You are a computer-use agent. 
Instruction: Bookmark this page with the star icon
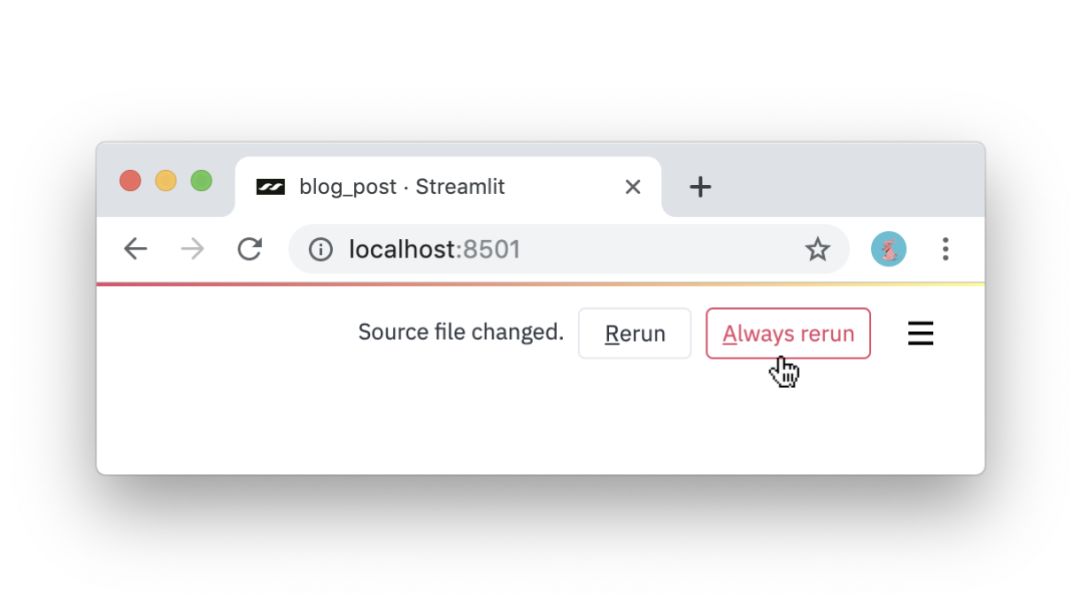click(x=817, y=249)
